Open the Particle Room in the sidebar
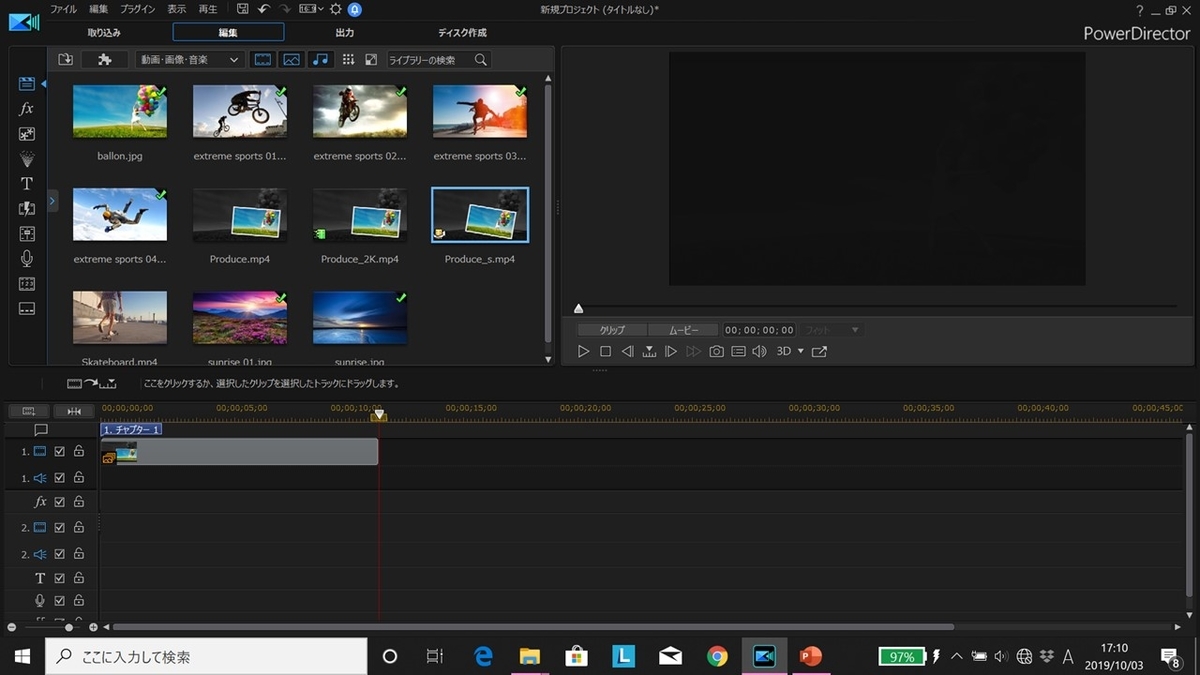The image size is (1200, 675). coord(27,159)
